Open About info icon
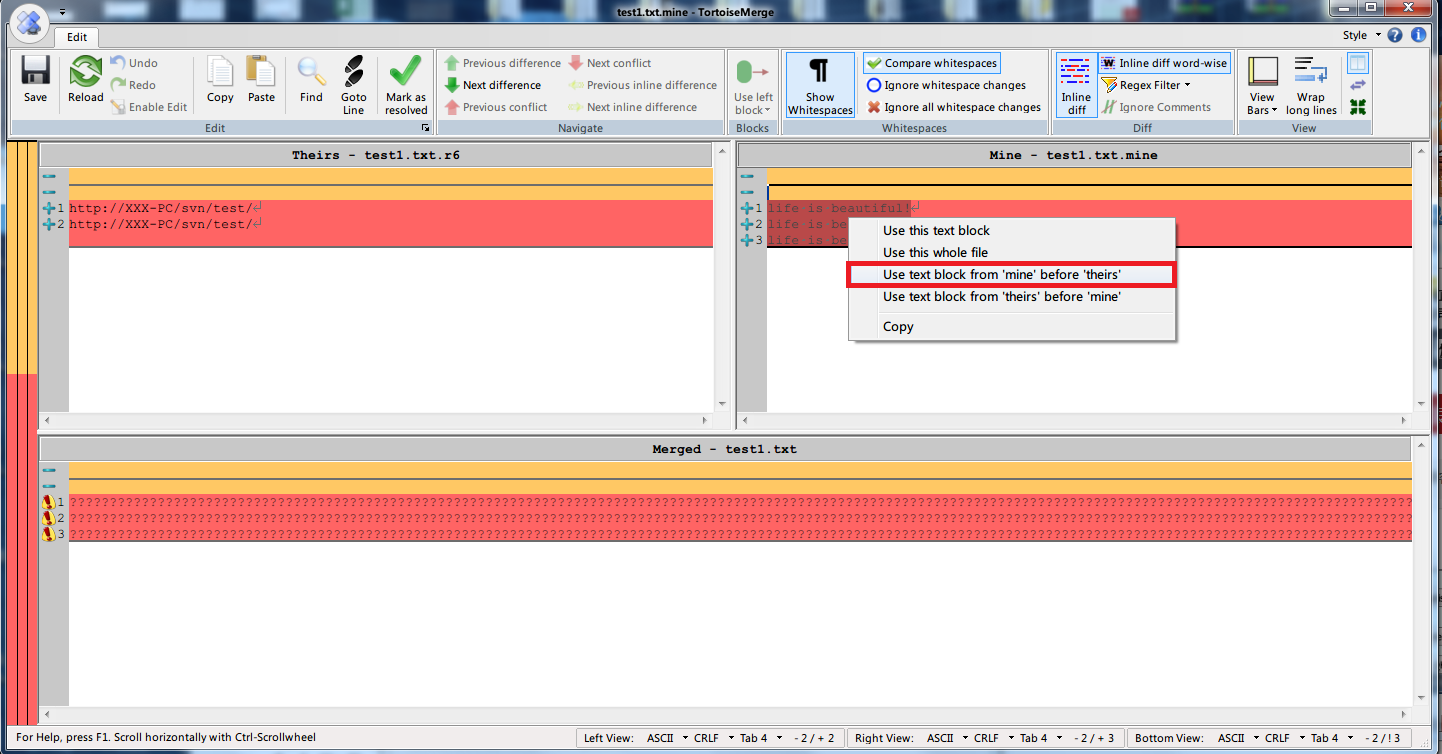 1418,35
